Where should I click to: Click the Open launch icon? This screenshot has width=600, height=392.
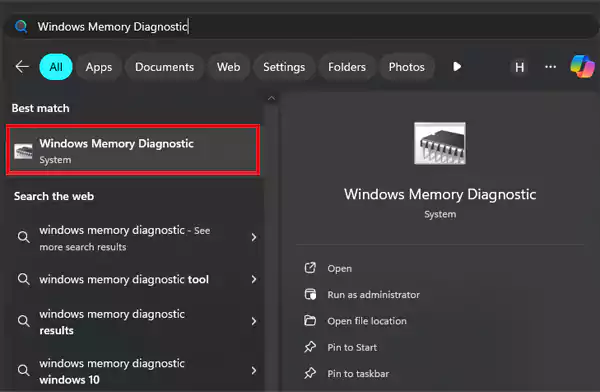tap(310, 268)
